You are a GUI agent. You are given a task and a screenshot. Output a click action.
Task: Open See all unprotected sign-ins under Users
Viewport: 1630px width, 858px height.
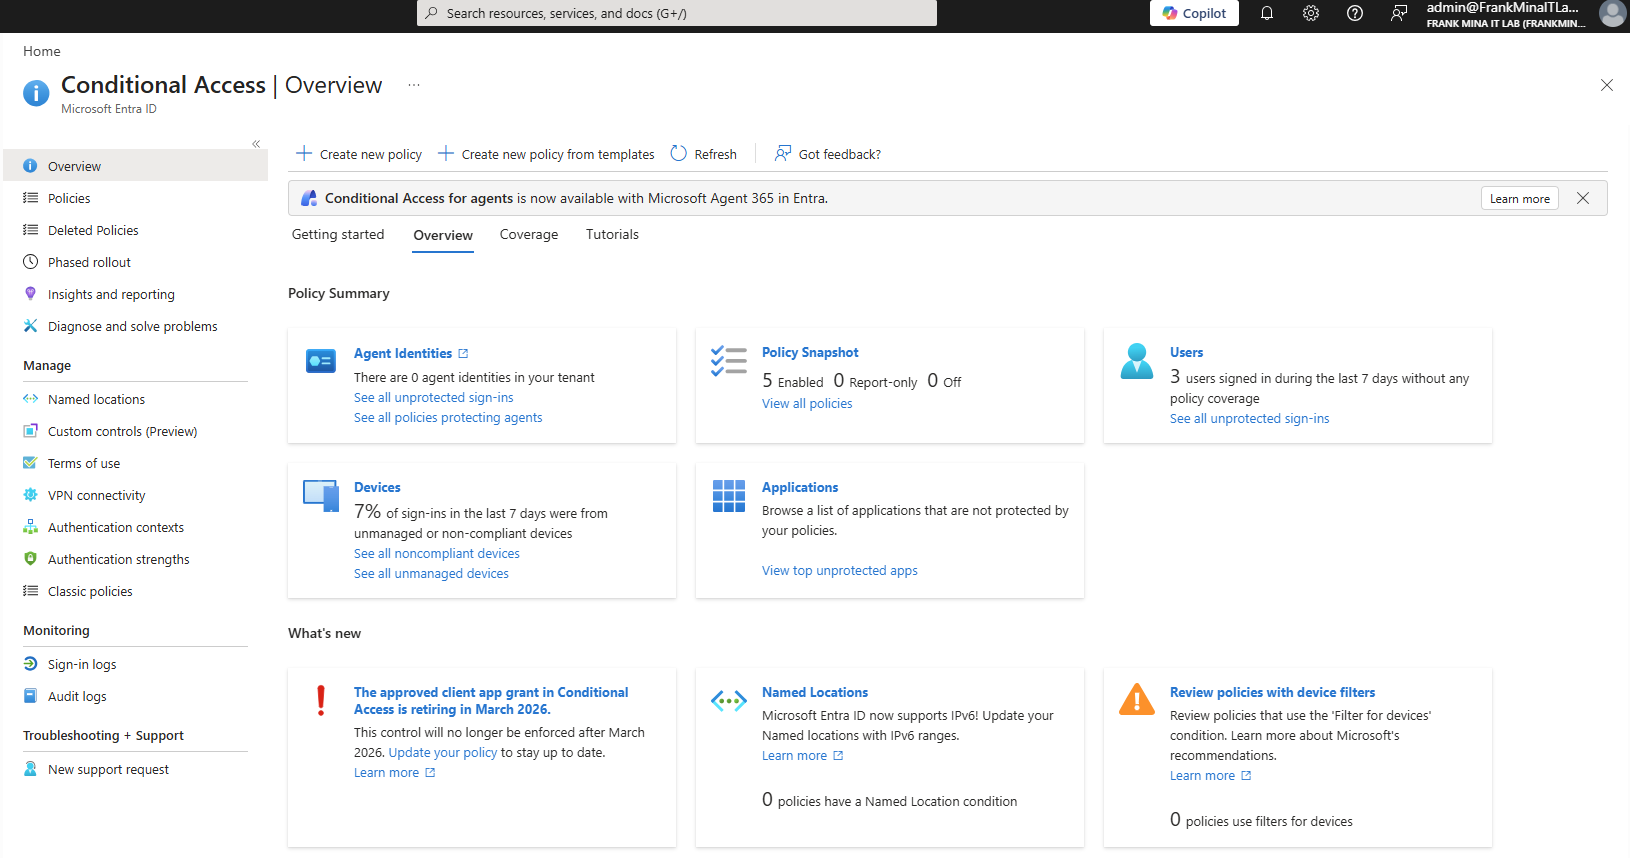coord(1250,418)
